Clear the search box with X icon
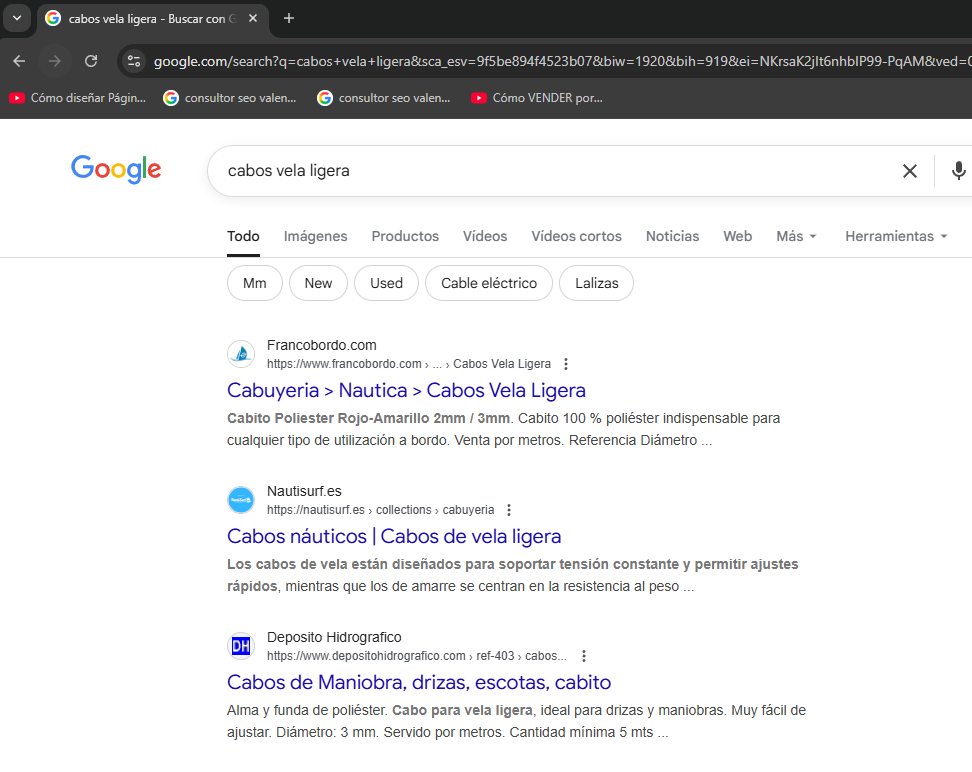The width and height of the screenshot is (972, 772). point(909,171)
